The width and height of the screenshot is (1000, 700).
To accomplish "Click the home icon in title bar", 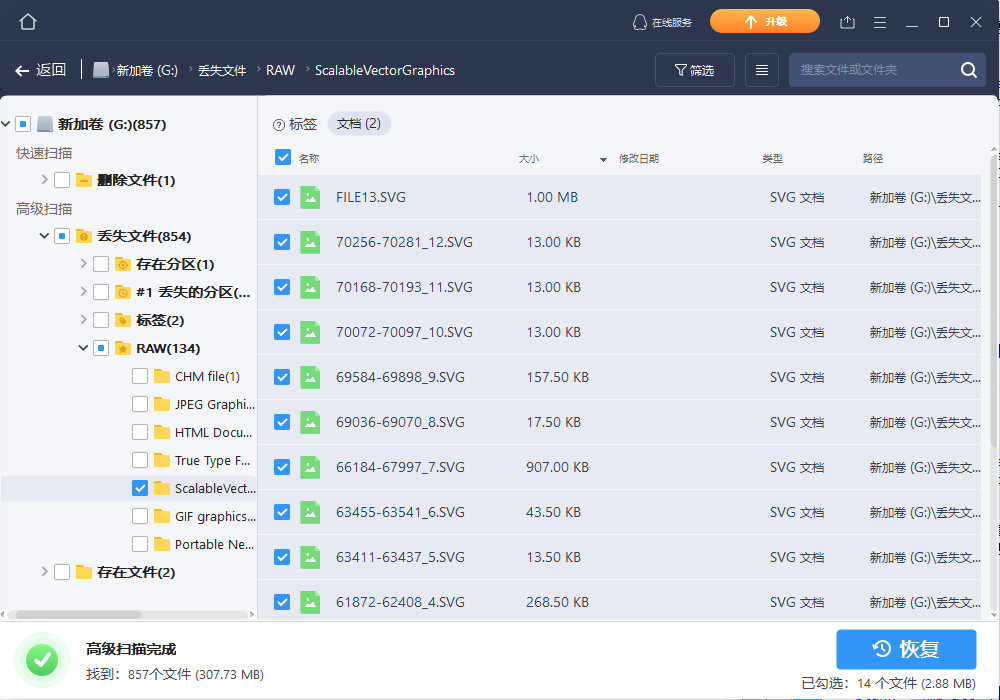I will [x=28, y=22].
